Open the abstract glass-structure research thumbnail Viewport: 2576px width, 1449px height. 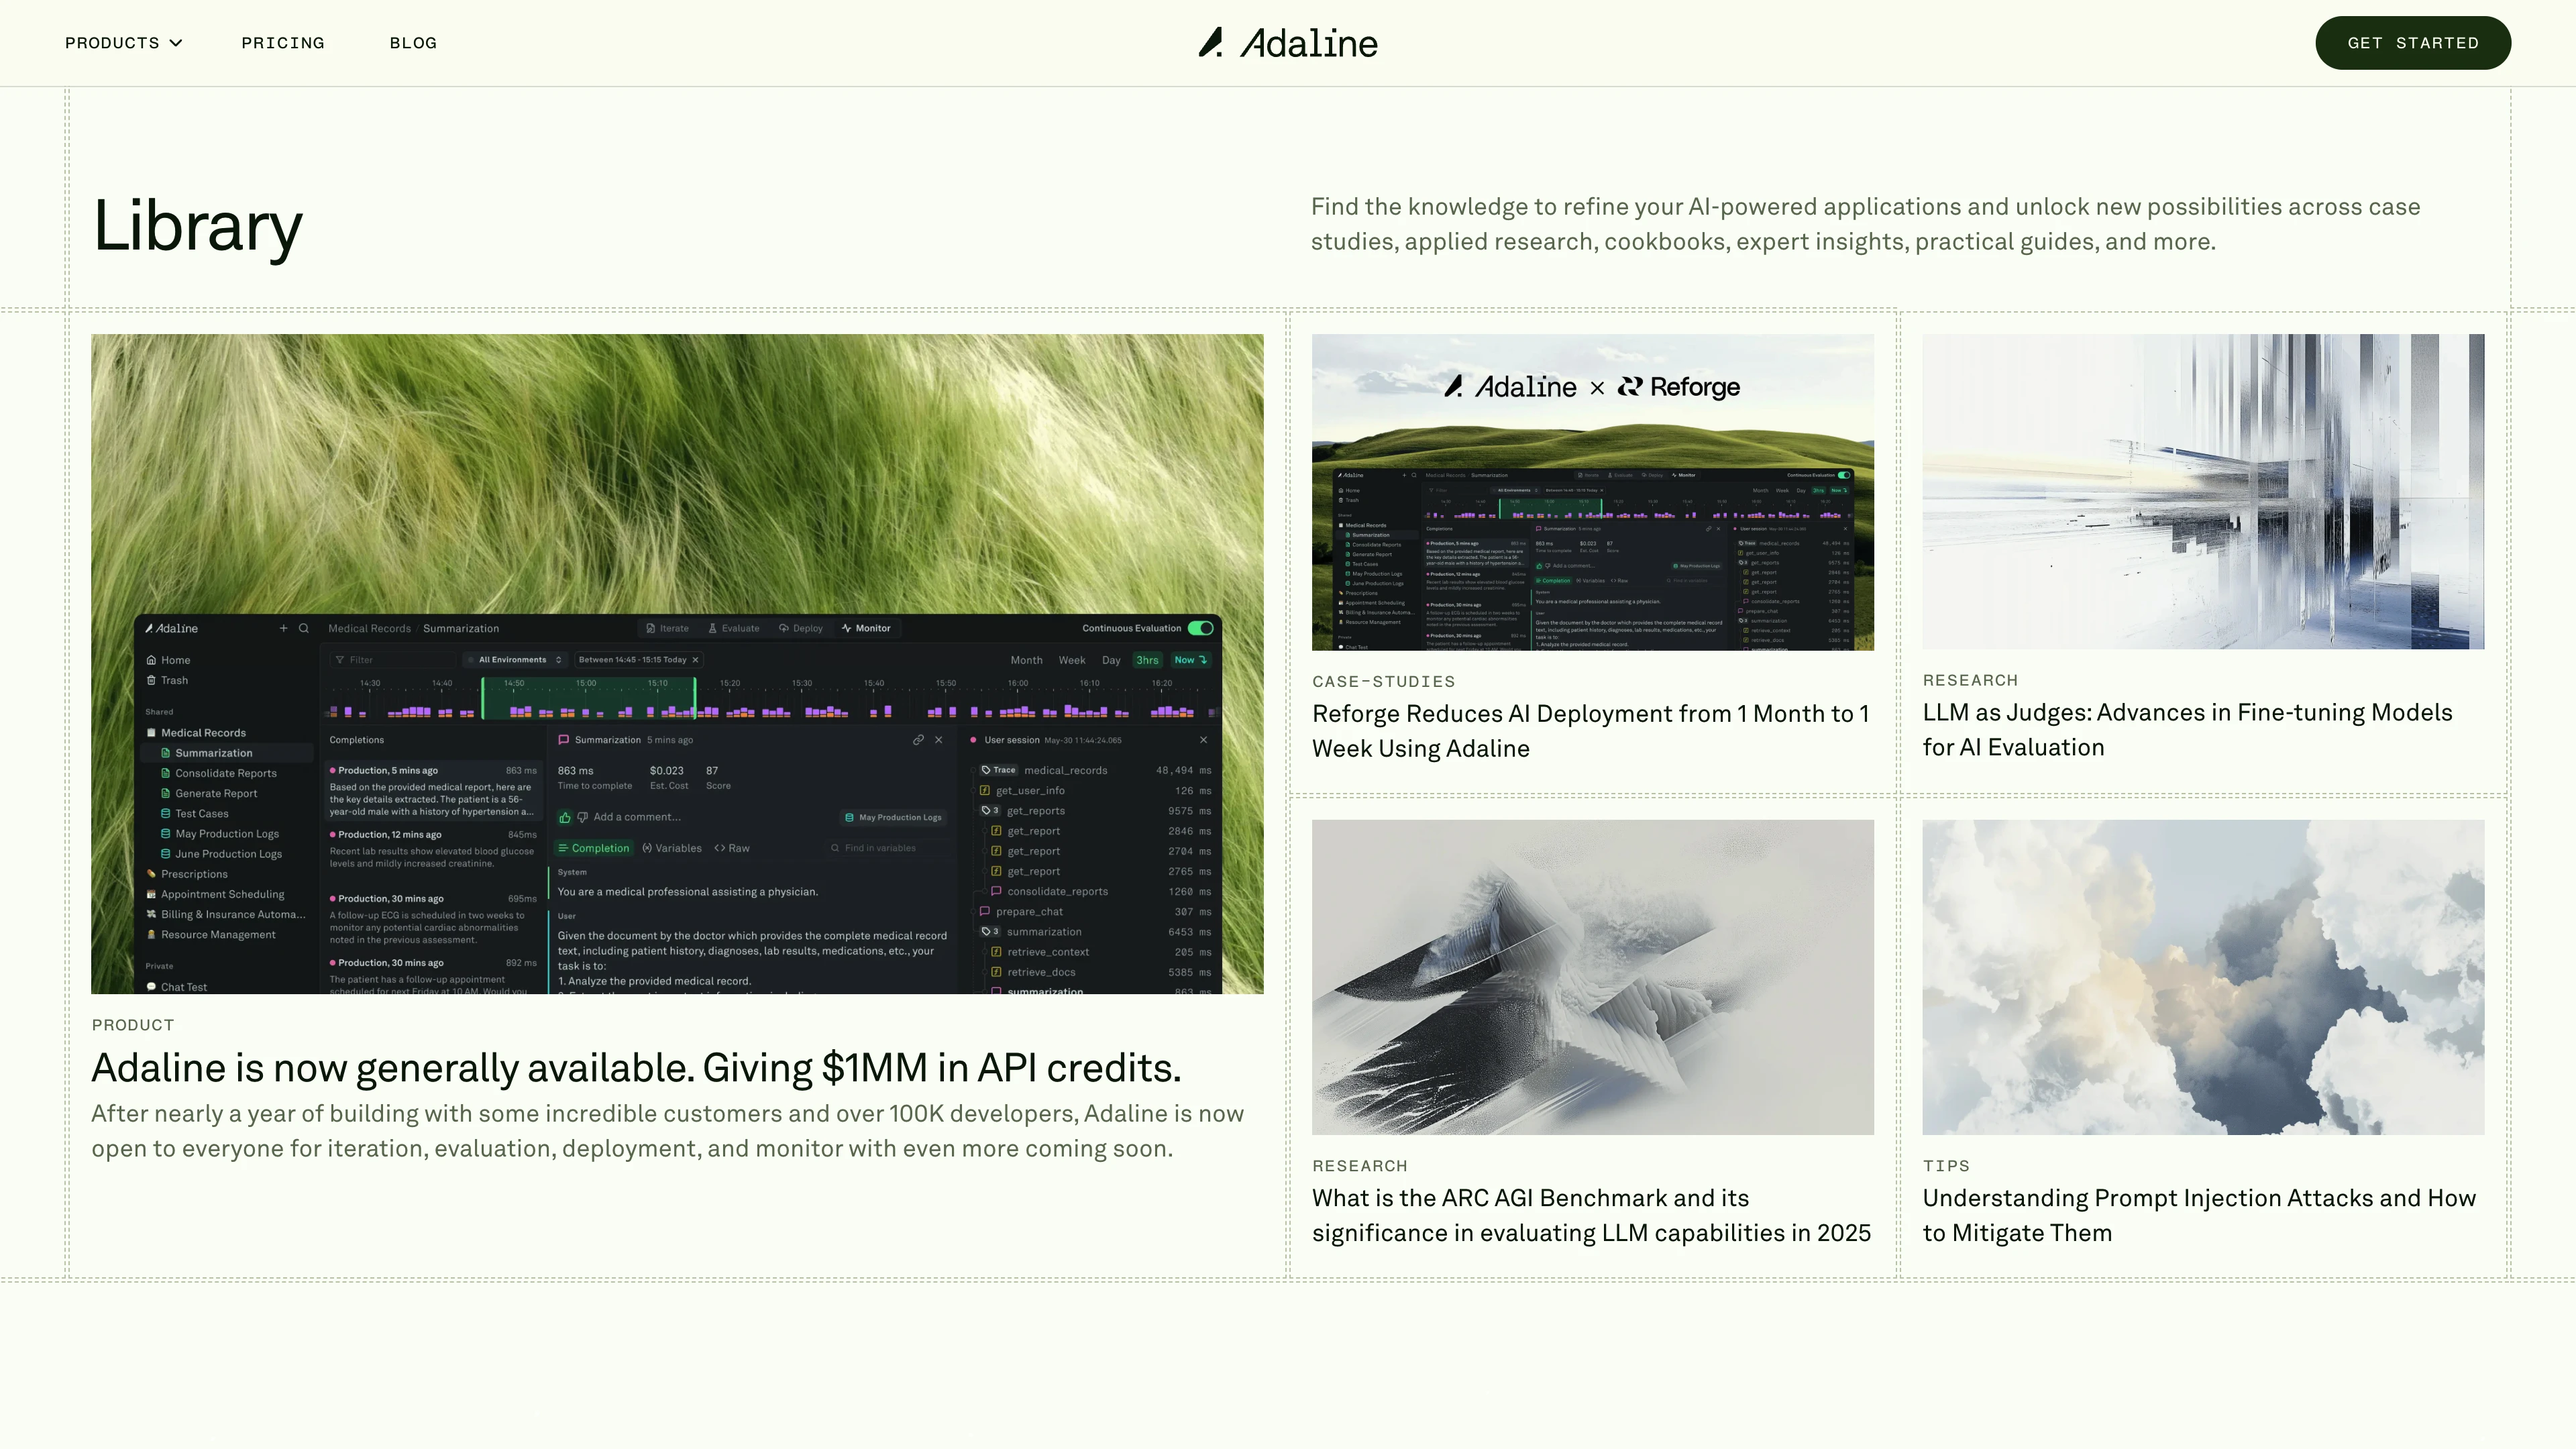tap(2203, 491)
